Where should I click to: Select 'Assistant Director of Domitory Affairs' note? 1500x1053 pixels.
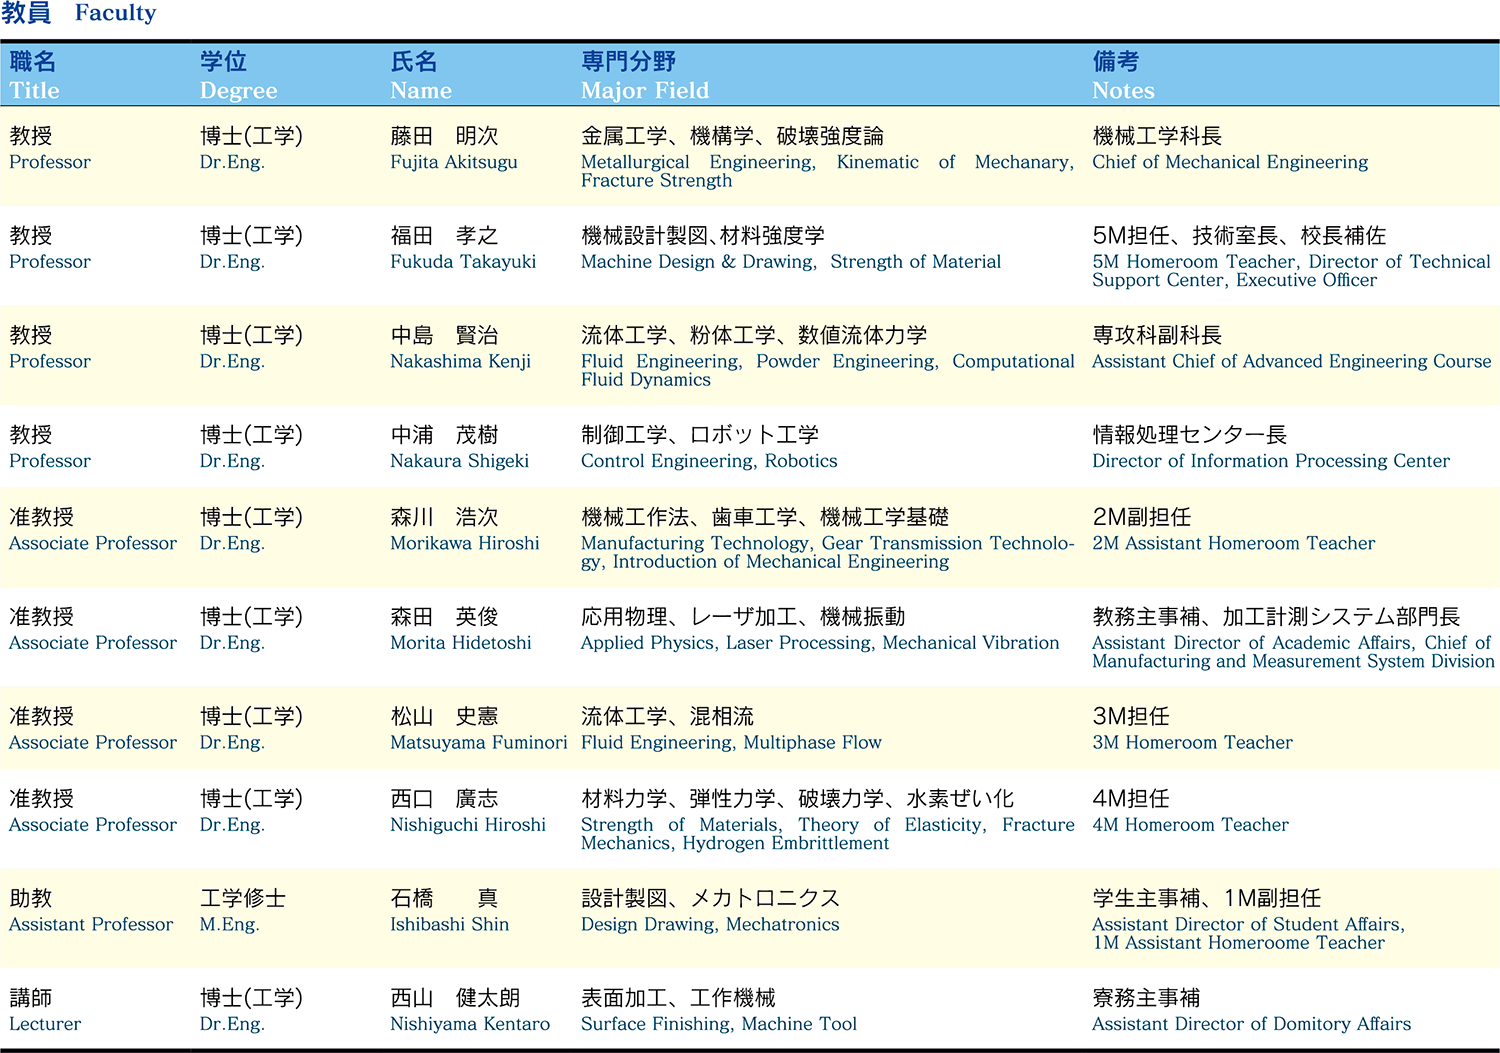coord(1251,1025)
